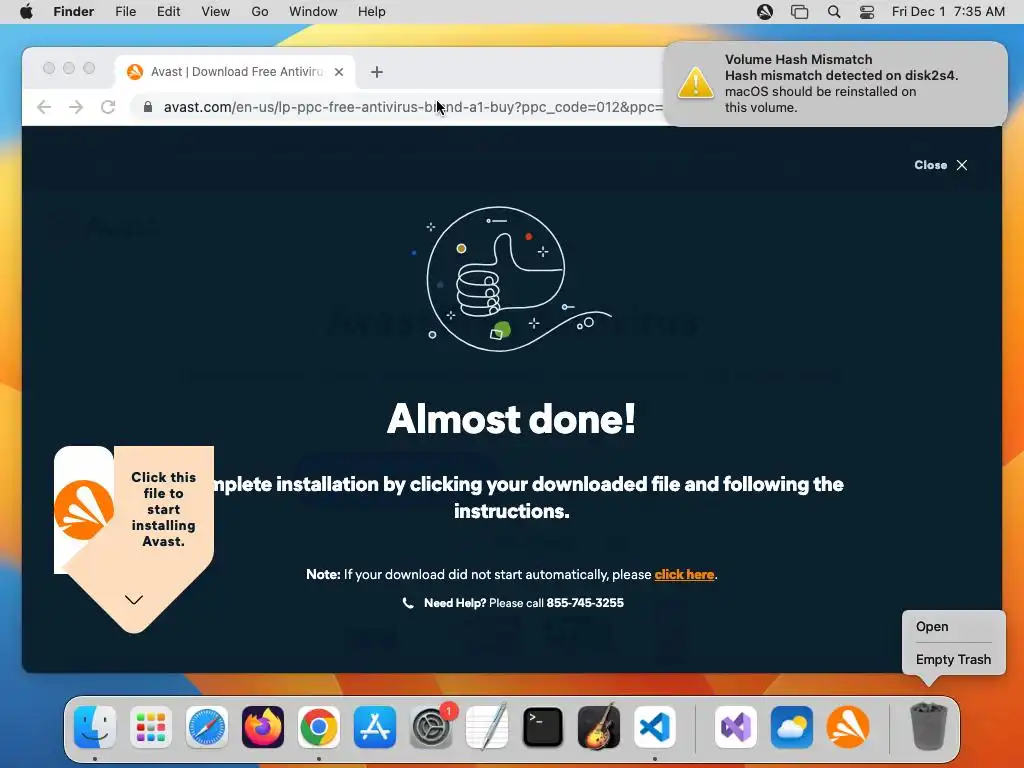Image resolution: width=1024 pixels, height=768 pixels.
Task: Launch Safari from the Dock
Action: tap(207, 727)
